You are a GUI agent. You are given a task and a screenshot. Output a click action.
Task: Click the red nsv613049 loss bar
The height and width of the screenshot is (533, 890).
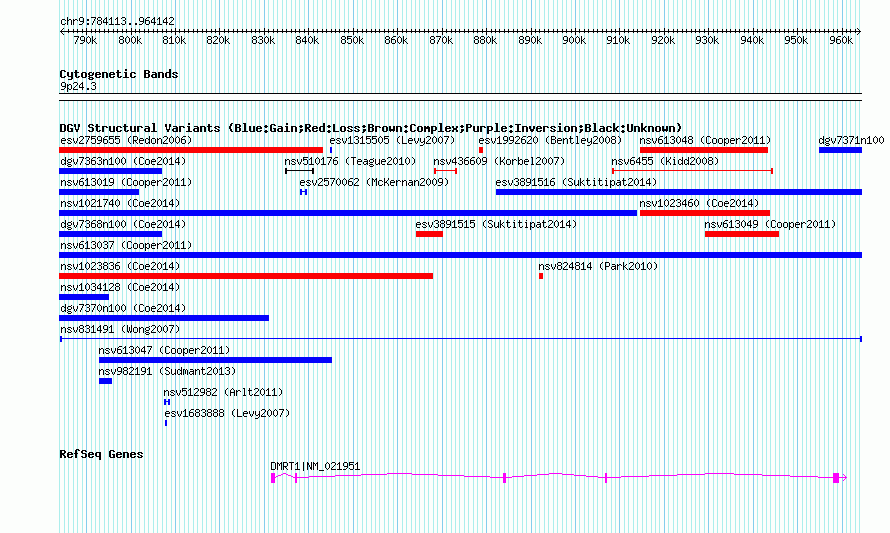(742, 234)
